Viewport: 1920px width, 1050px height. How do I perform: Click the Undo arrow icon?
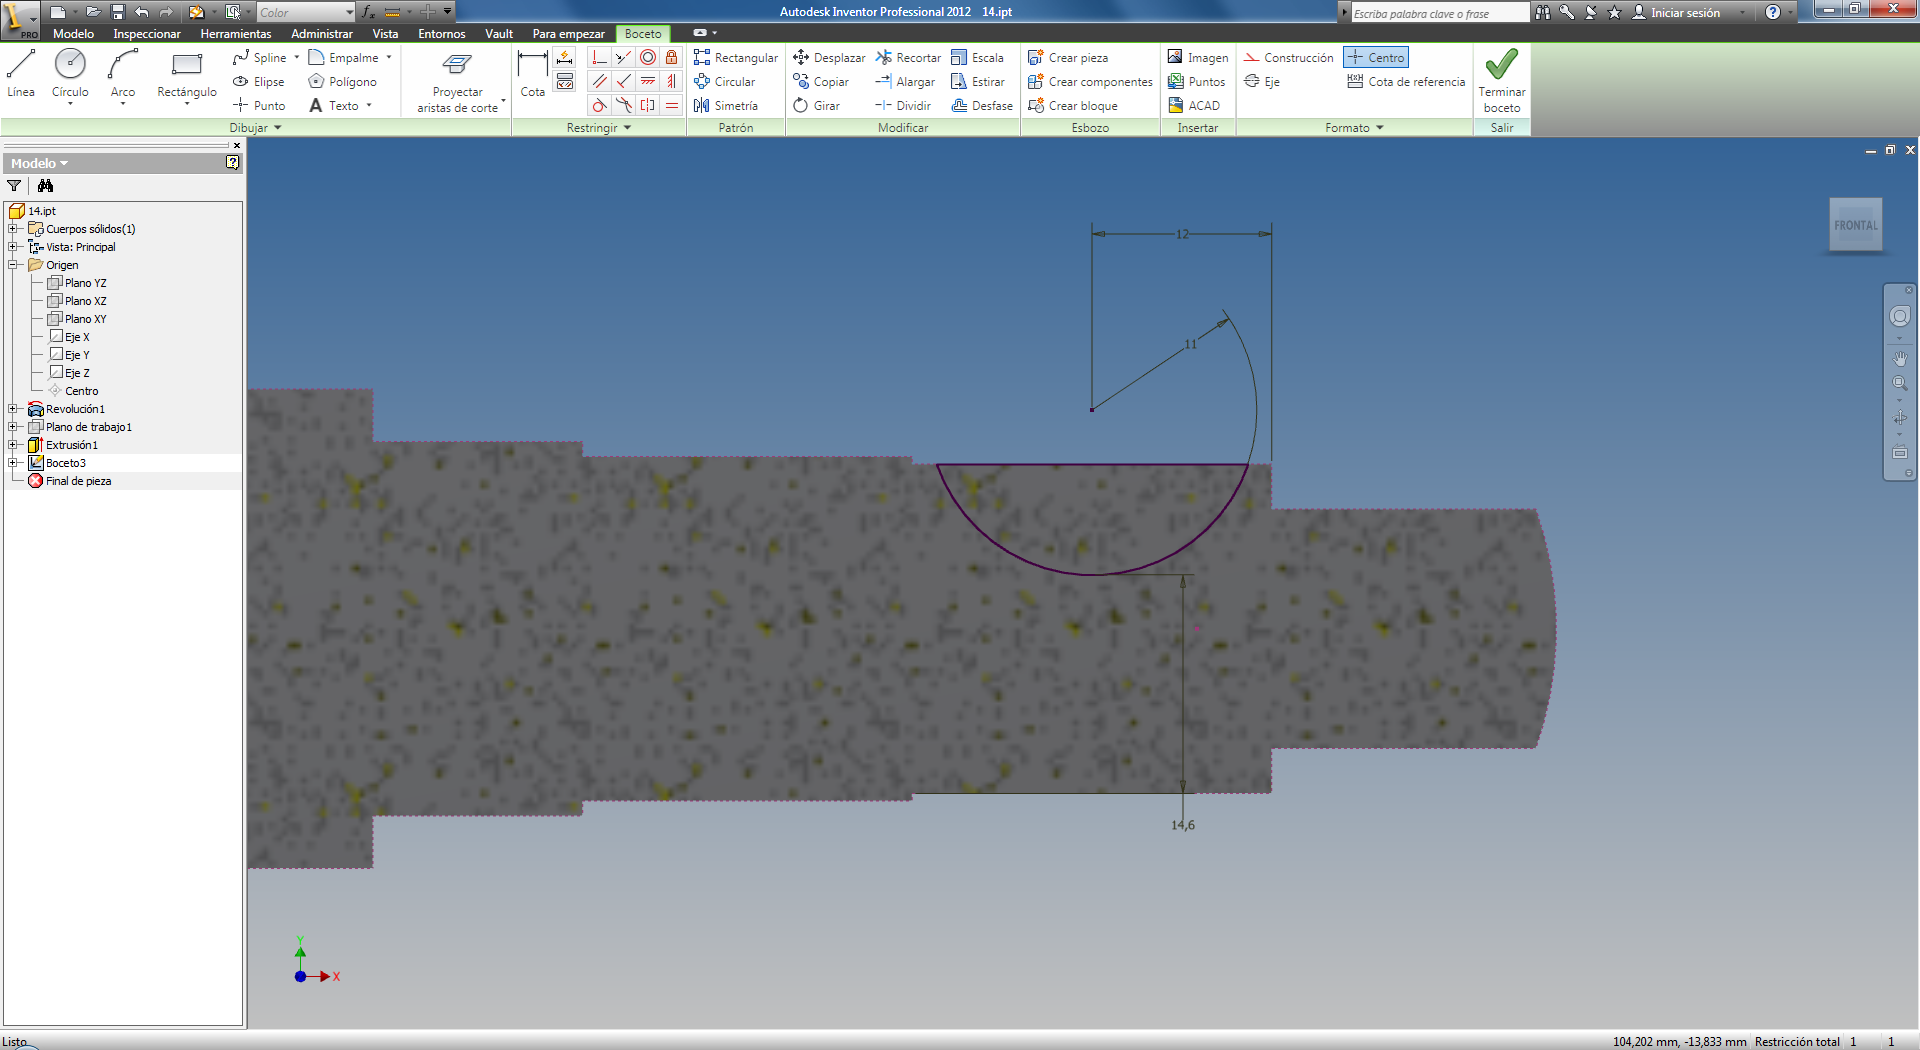141,12
